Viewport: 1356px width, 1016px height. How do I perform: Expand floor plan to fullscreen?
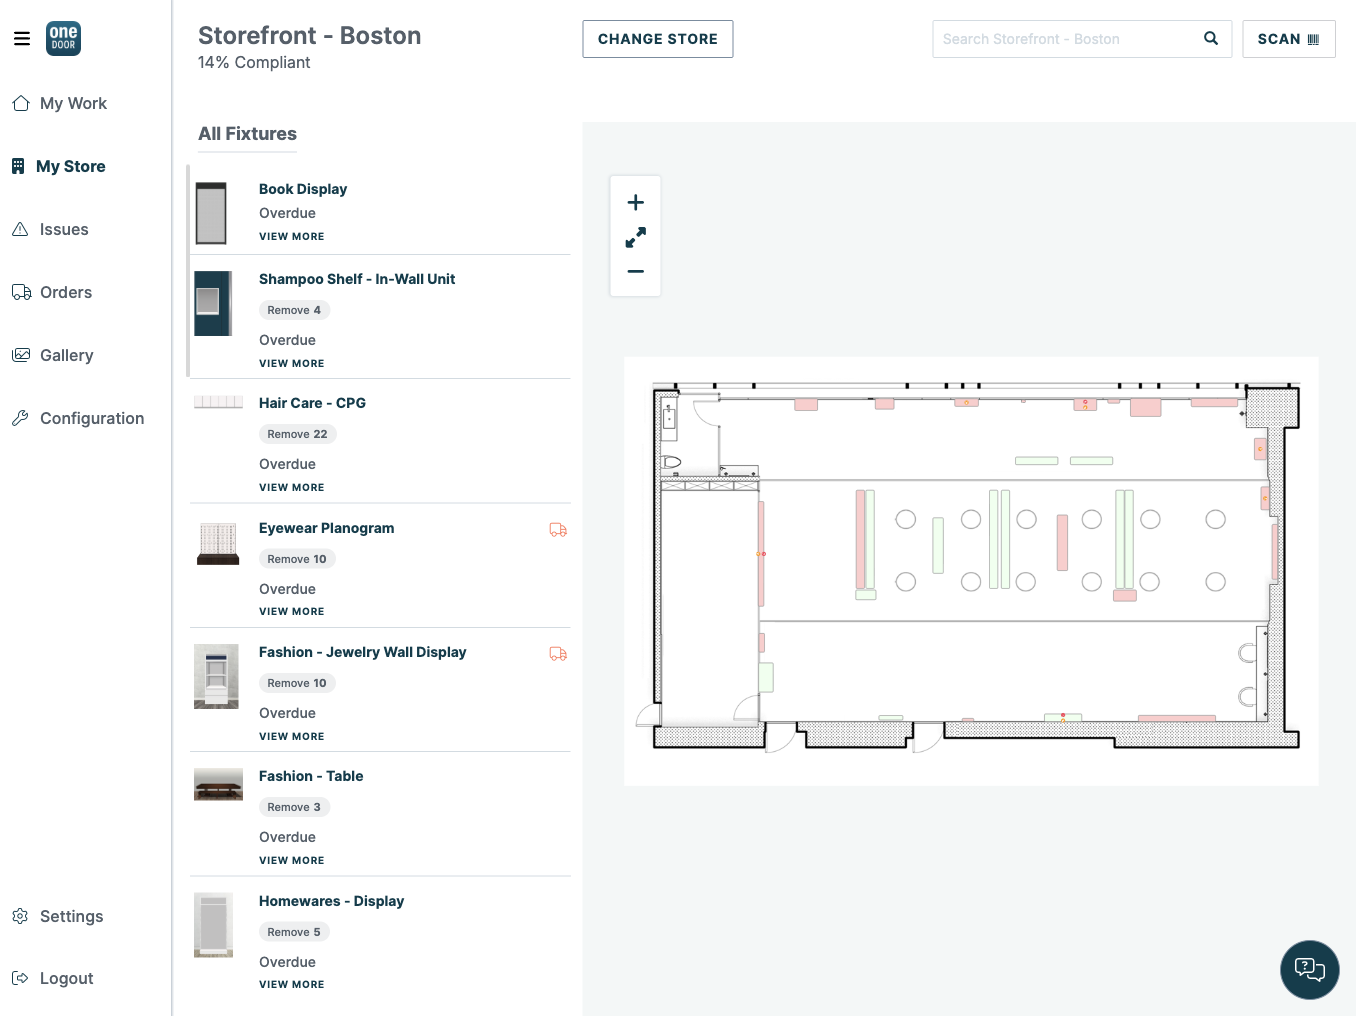tap(635, 237)
